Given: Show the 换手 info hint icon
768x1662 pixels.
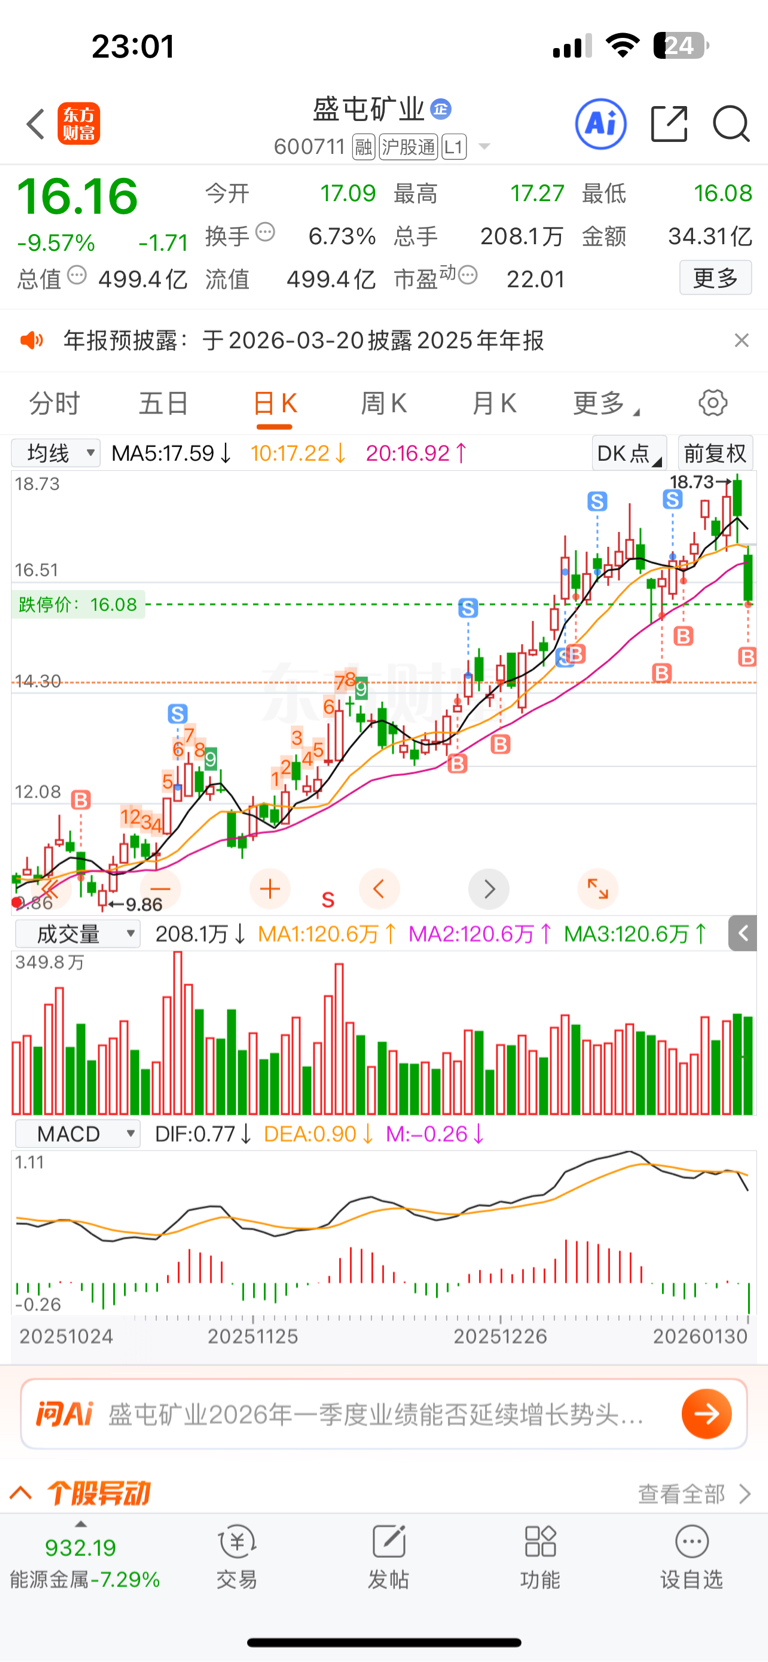Looking at the screenshot, I should [265, 232].
